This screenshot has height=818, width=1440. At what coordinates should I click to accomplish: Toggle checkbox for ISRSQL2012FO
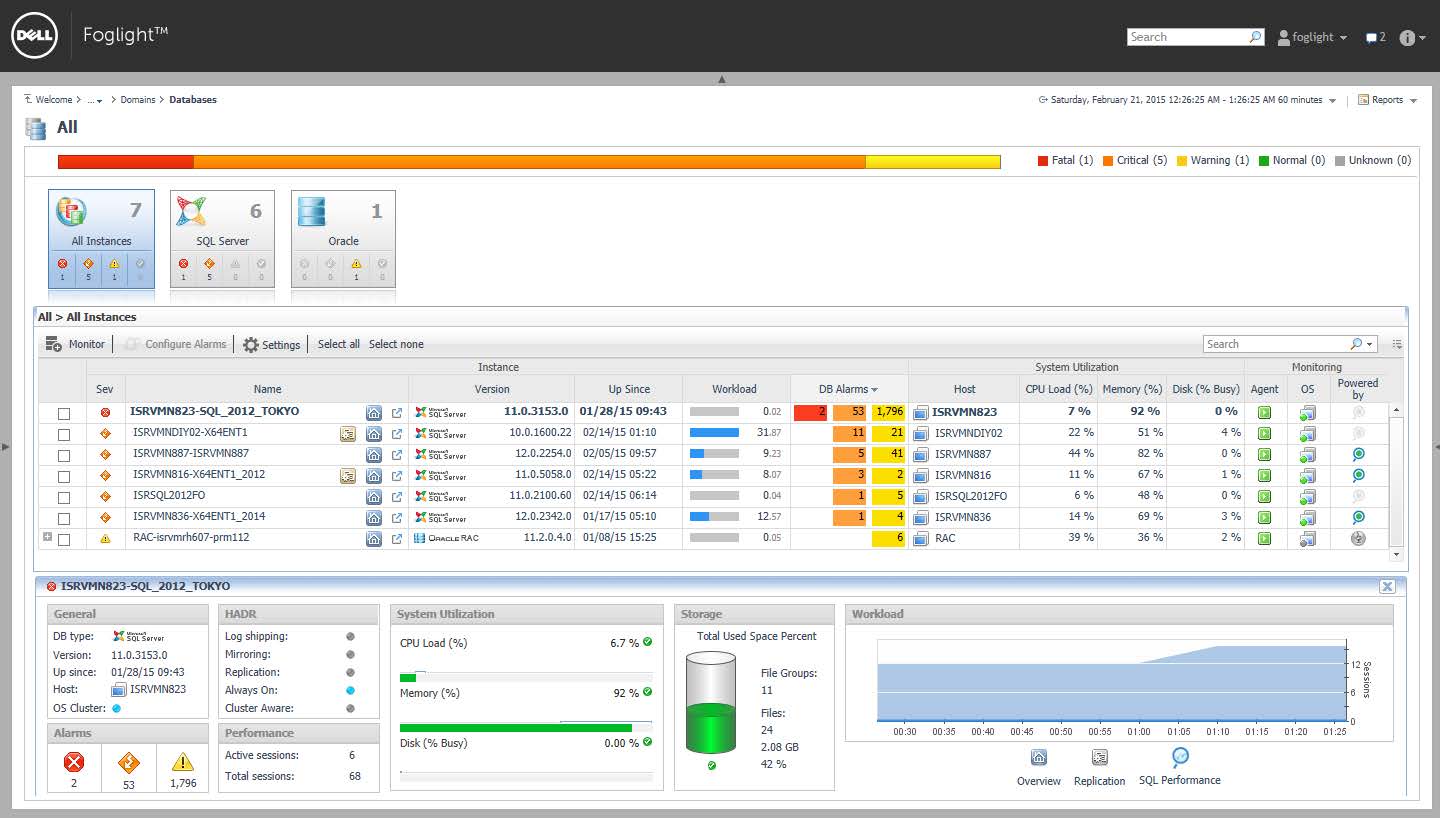coord(64,497)
